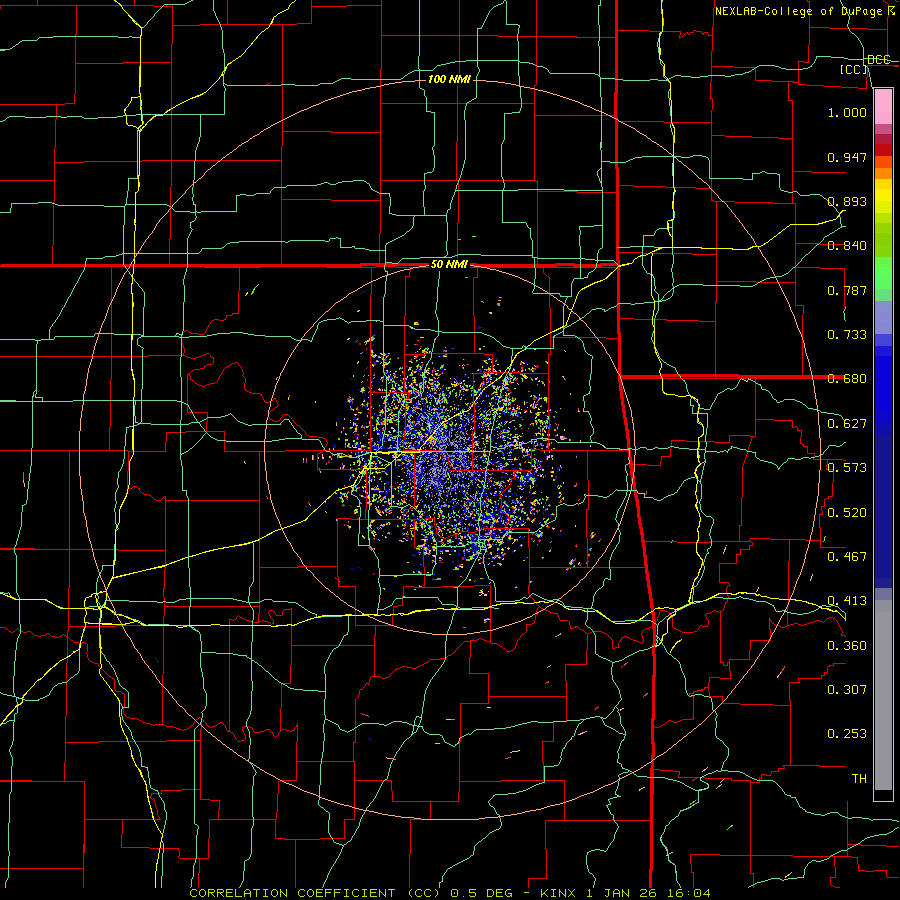Click the 1.000 legend value
Screen dimensions: 900x900
click(847, 112)
